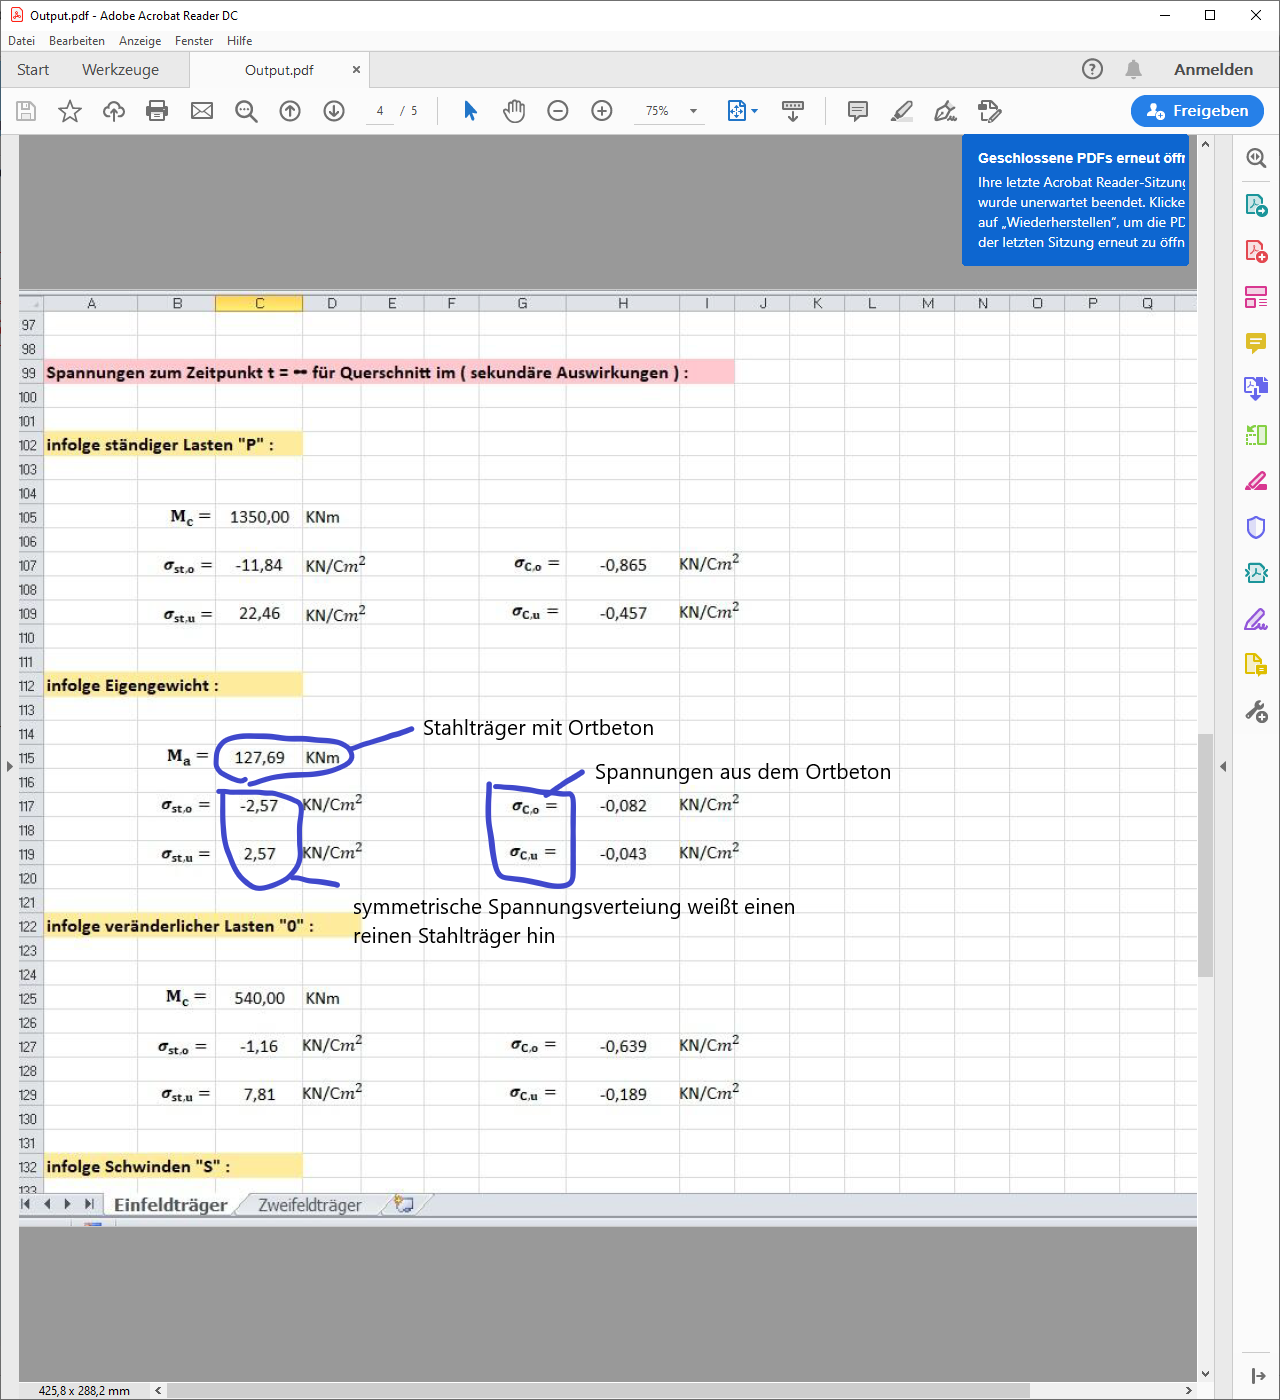
Task: Add file to favorites with star icon
Action: [x=70, y=111]
